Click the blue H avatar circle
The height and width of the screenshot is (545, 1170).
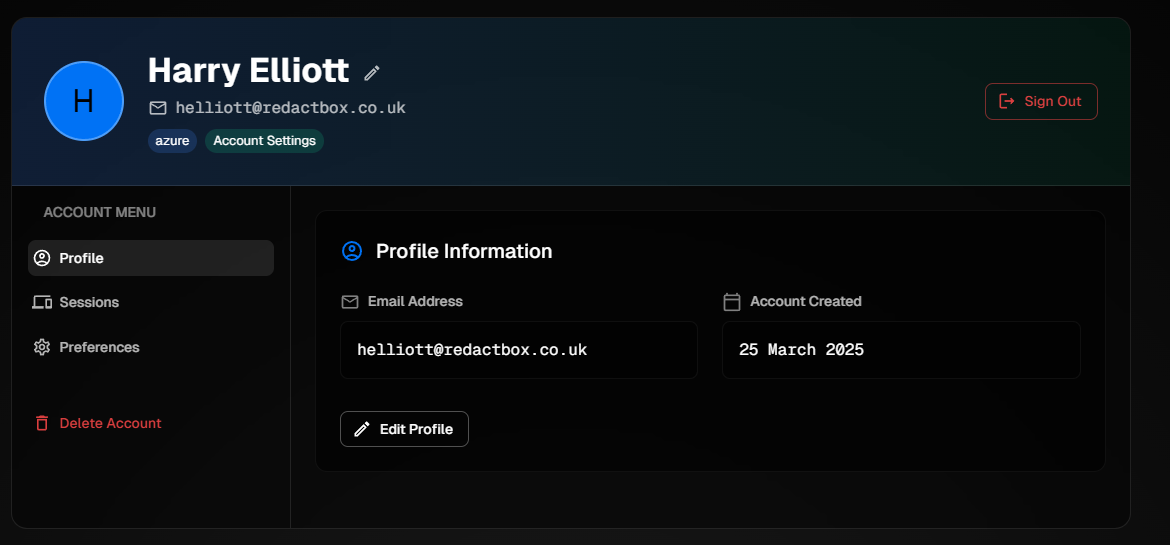click(x=84, y=101)
